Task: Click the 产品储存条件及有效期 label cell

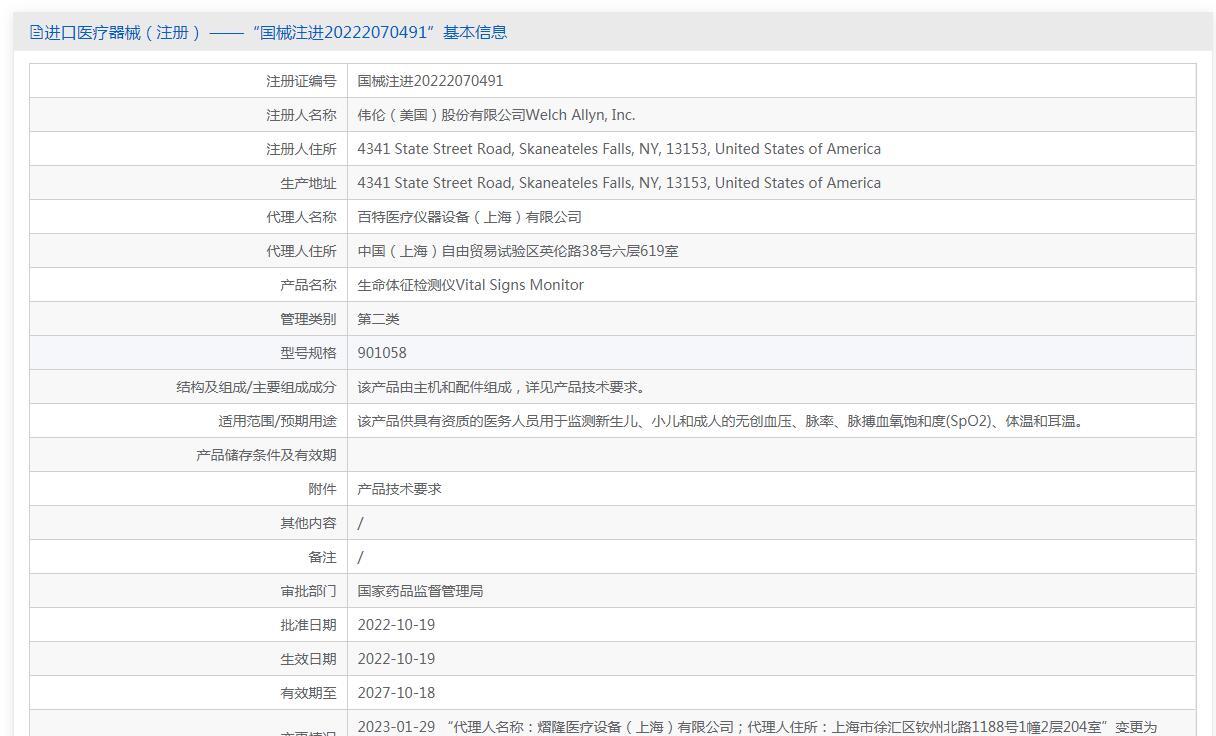Action: [x=266, y=455]
